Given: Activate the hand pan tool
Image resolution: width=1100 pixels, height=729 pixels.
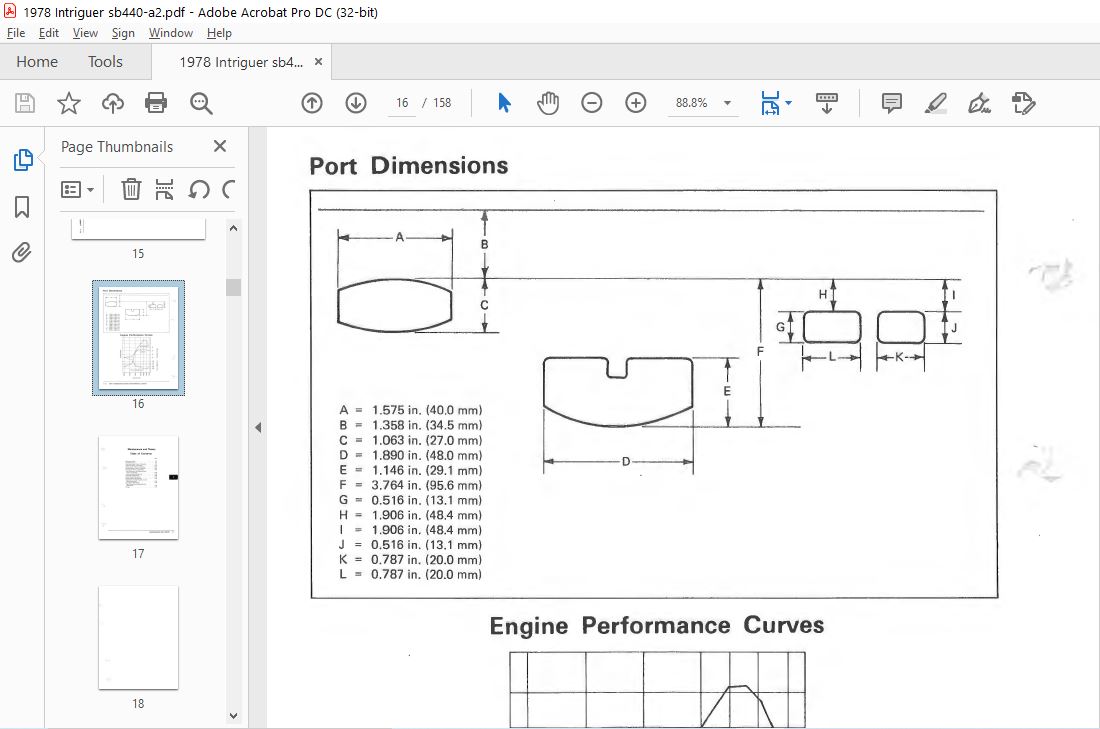Looking at the screenshot, I should tap(548, 103).
